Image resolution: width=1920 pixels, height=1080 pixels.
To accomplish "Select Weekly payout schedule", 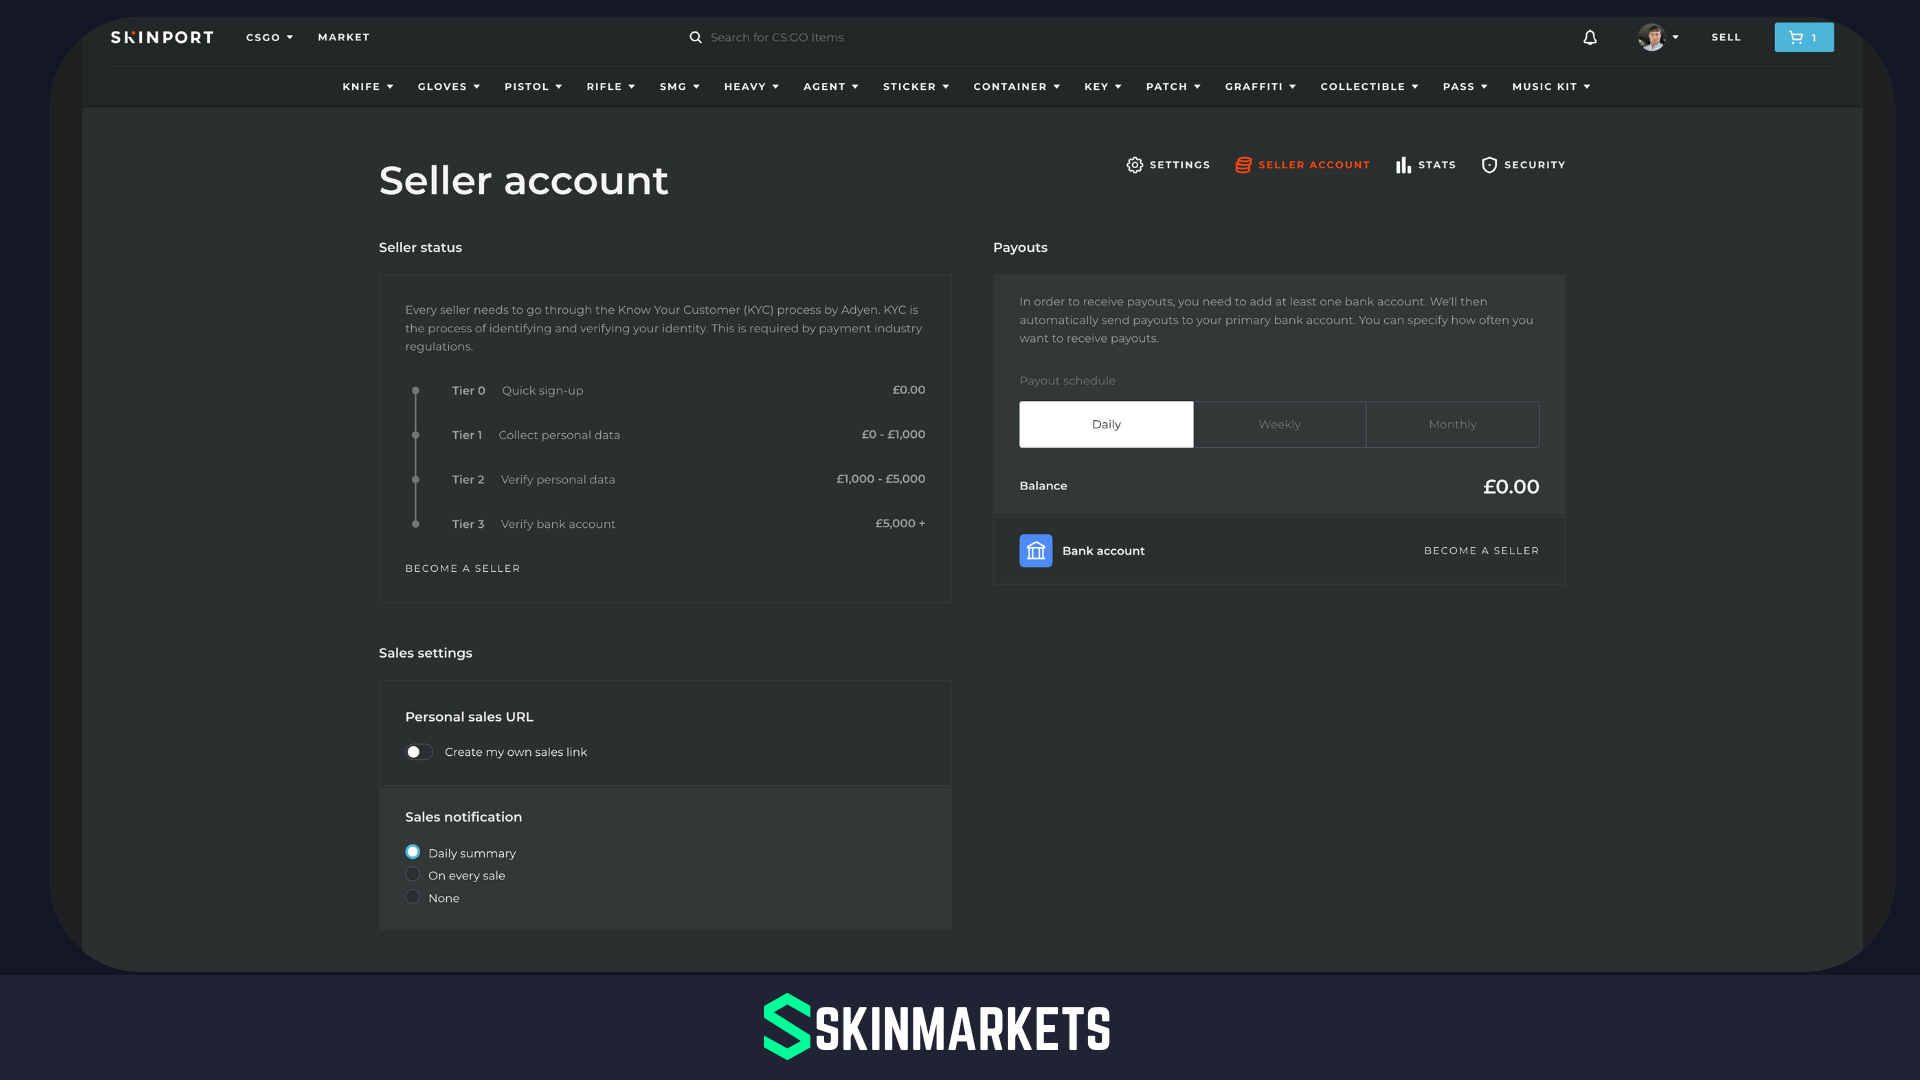I will [x=1279, y=424].
